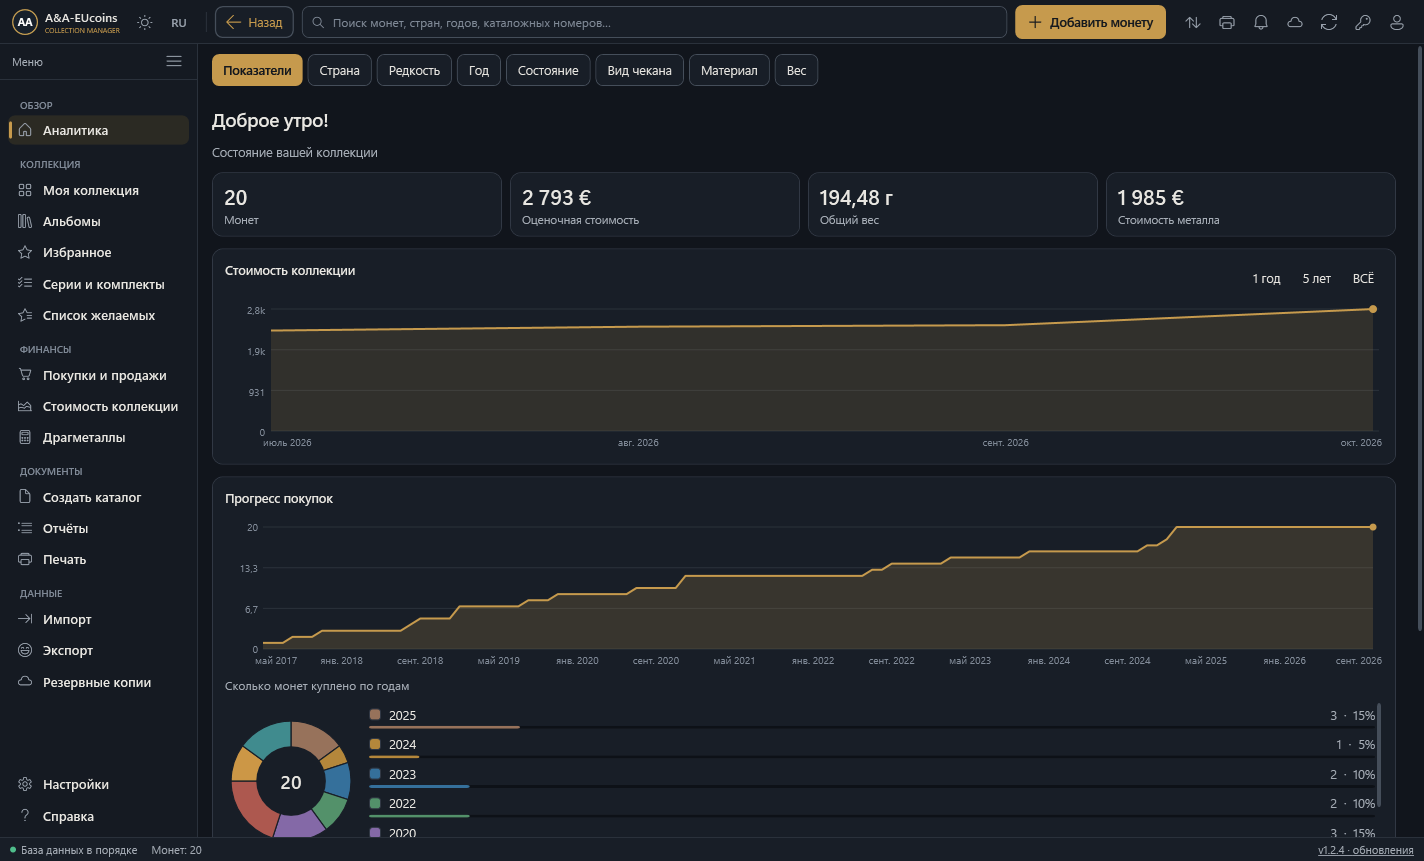Switch interface language via RU button
Viewport: 1424px width, 861px height.
click(x=179, y=23)
